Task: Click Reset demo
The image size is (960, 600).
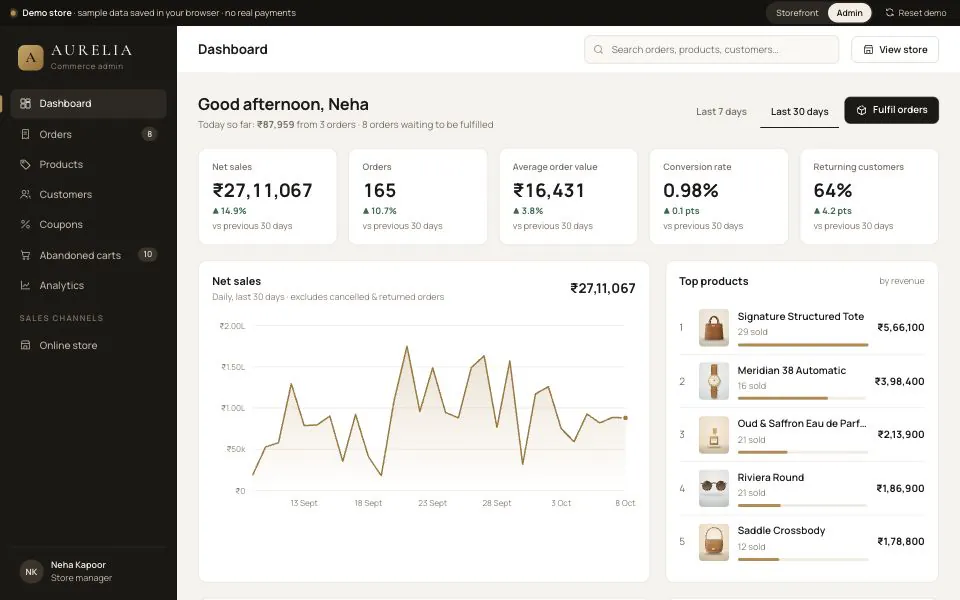Action: (x=916, y=13)
